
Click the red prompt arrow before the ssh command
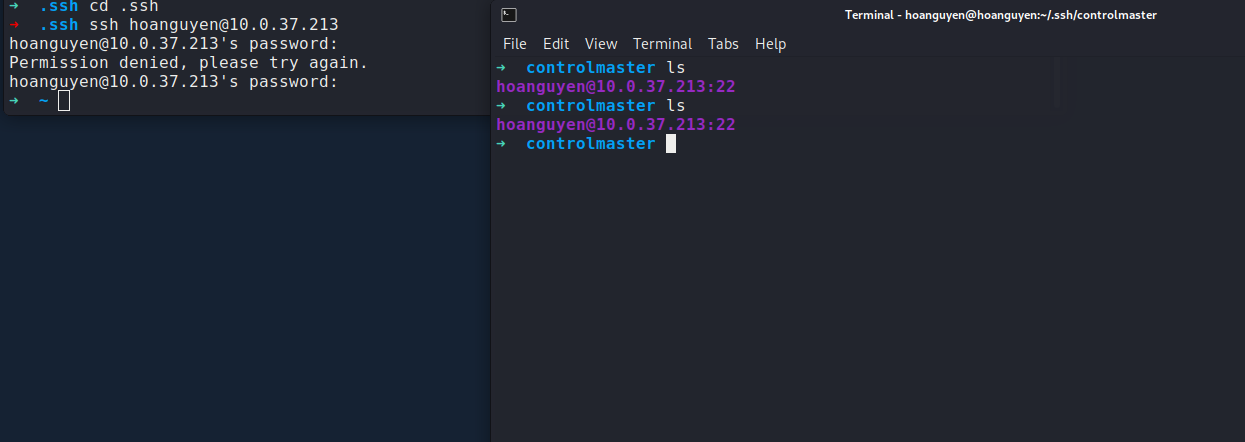(x=14, y=24)
